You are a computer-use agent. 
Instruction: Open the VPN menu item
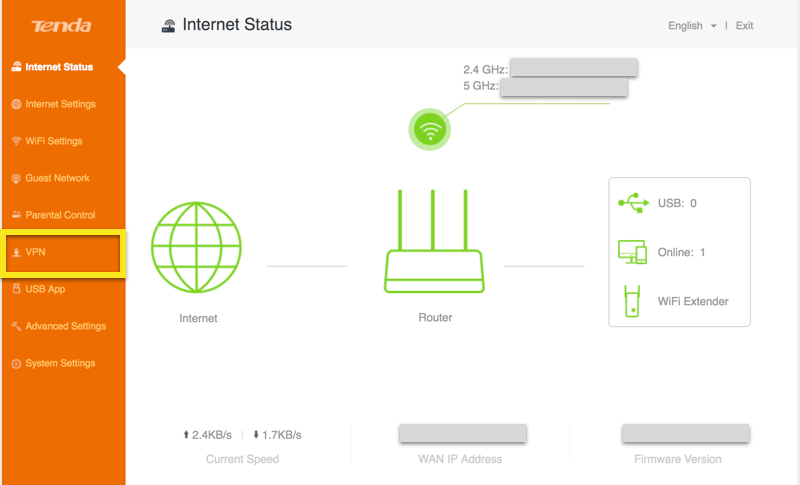tap(36, 252)
